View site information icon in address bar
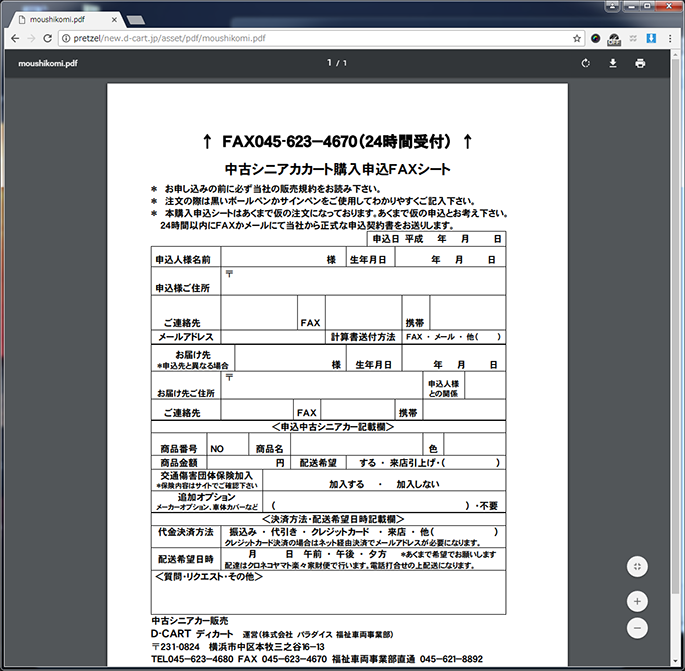Image resolution: width=685 pixels, height=671 pixels. pyautogui.click(x=66, y=38)
